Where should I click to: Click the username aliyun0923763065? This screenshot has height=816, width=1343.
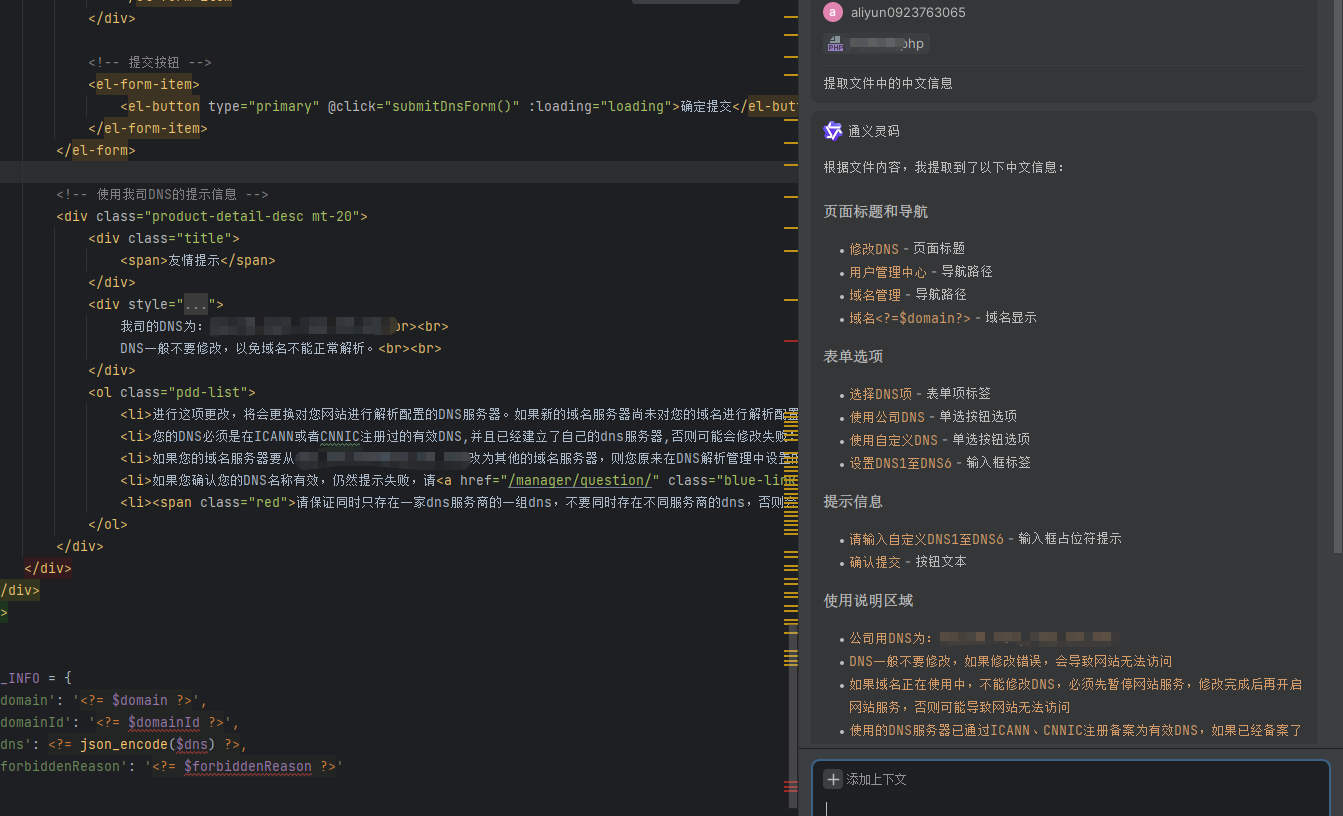[x=908, y=13]
